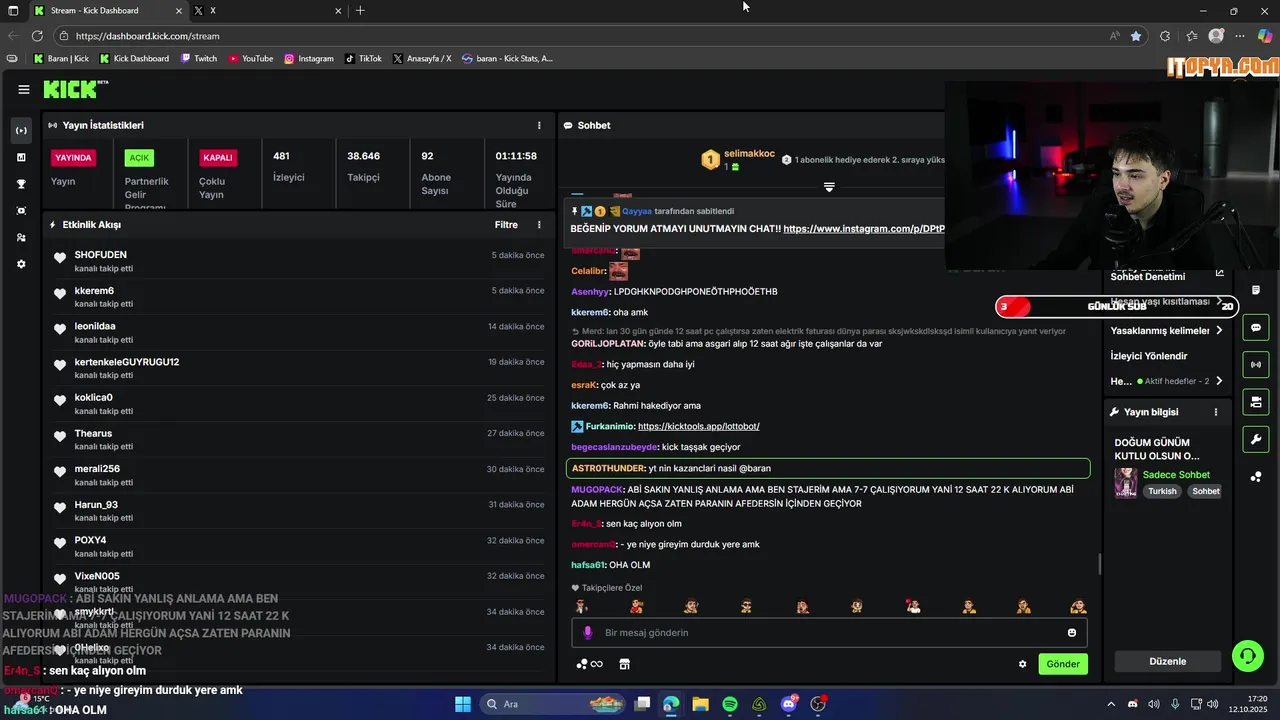
Task: Open the Instagram bookmark
Action: [309, 59]
